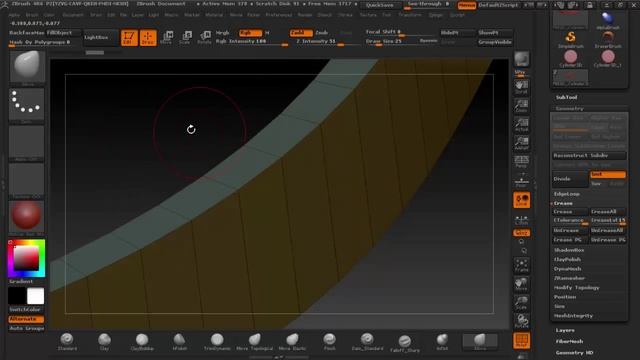The width and height of the screenshot is (640, 360).
Task: Click the AAHalf icon
Action: coord(521,143)
